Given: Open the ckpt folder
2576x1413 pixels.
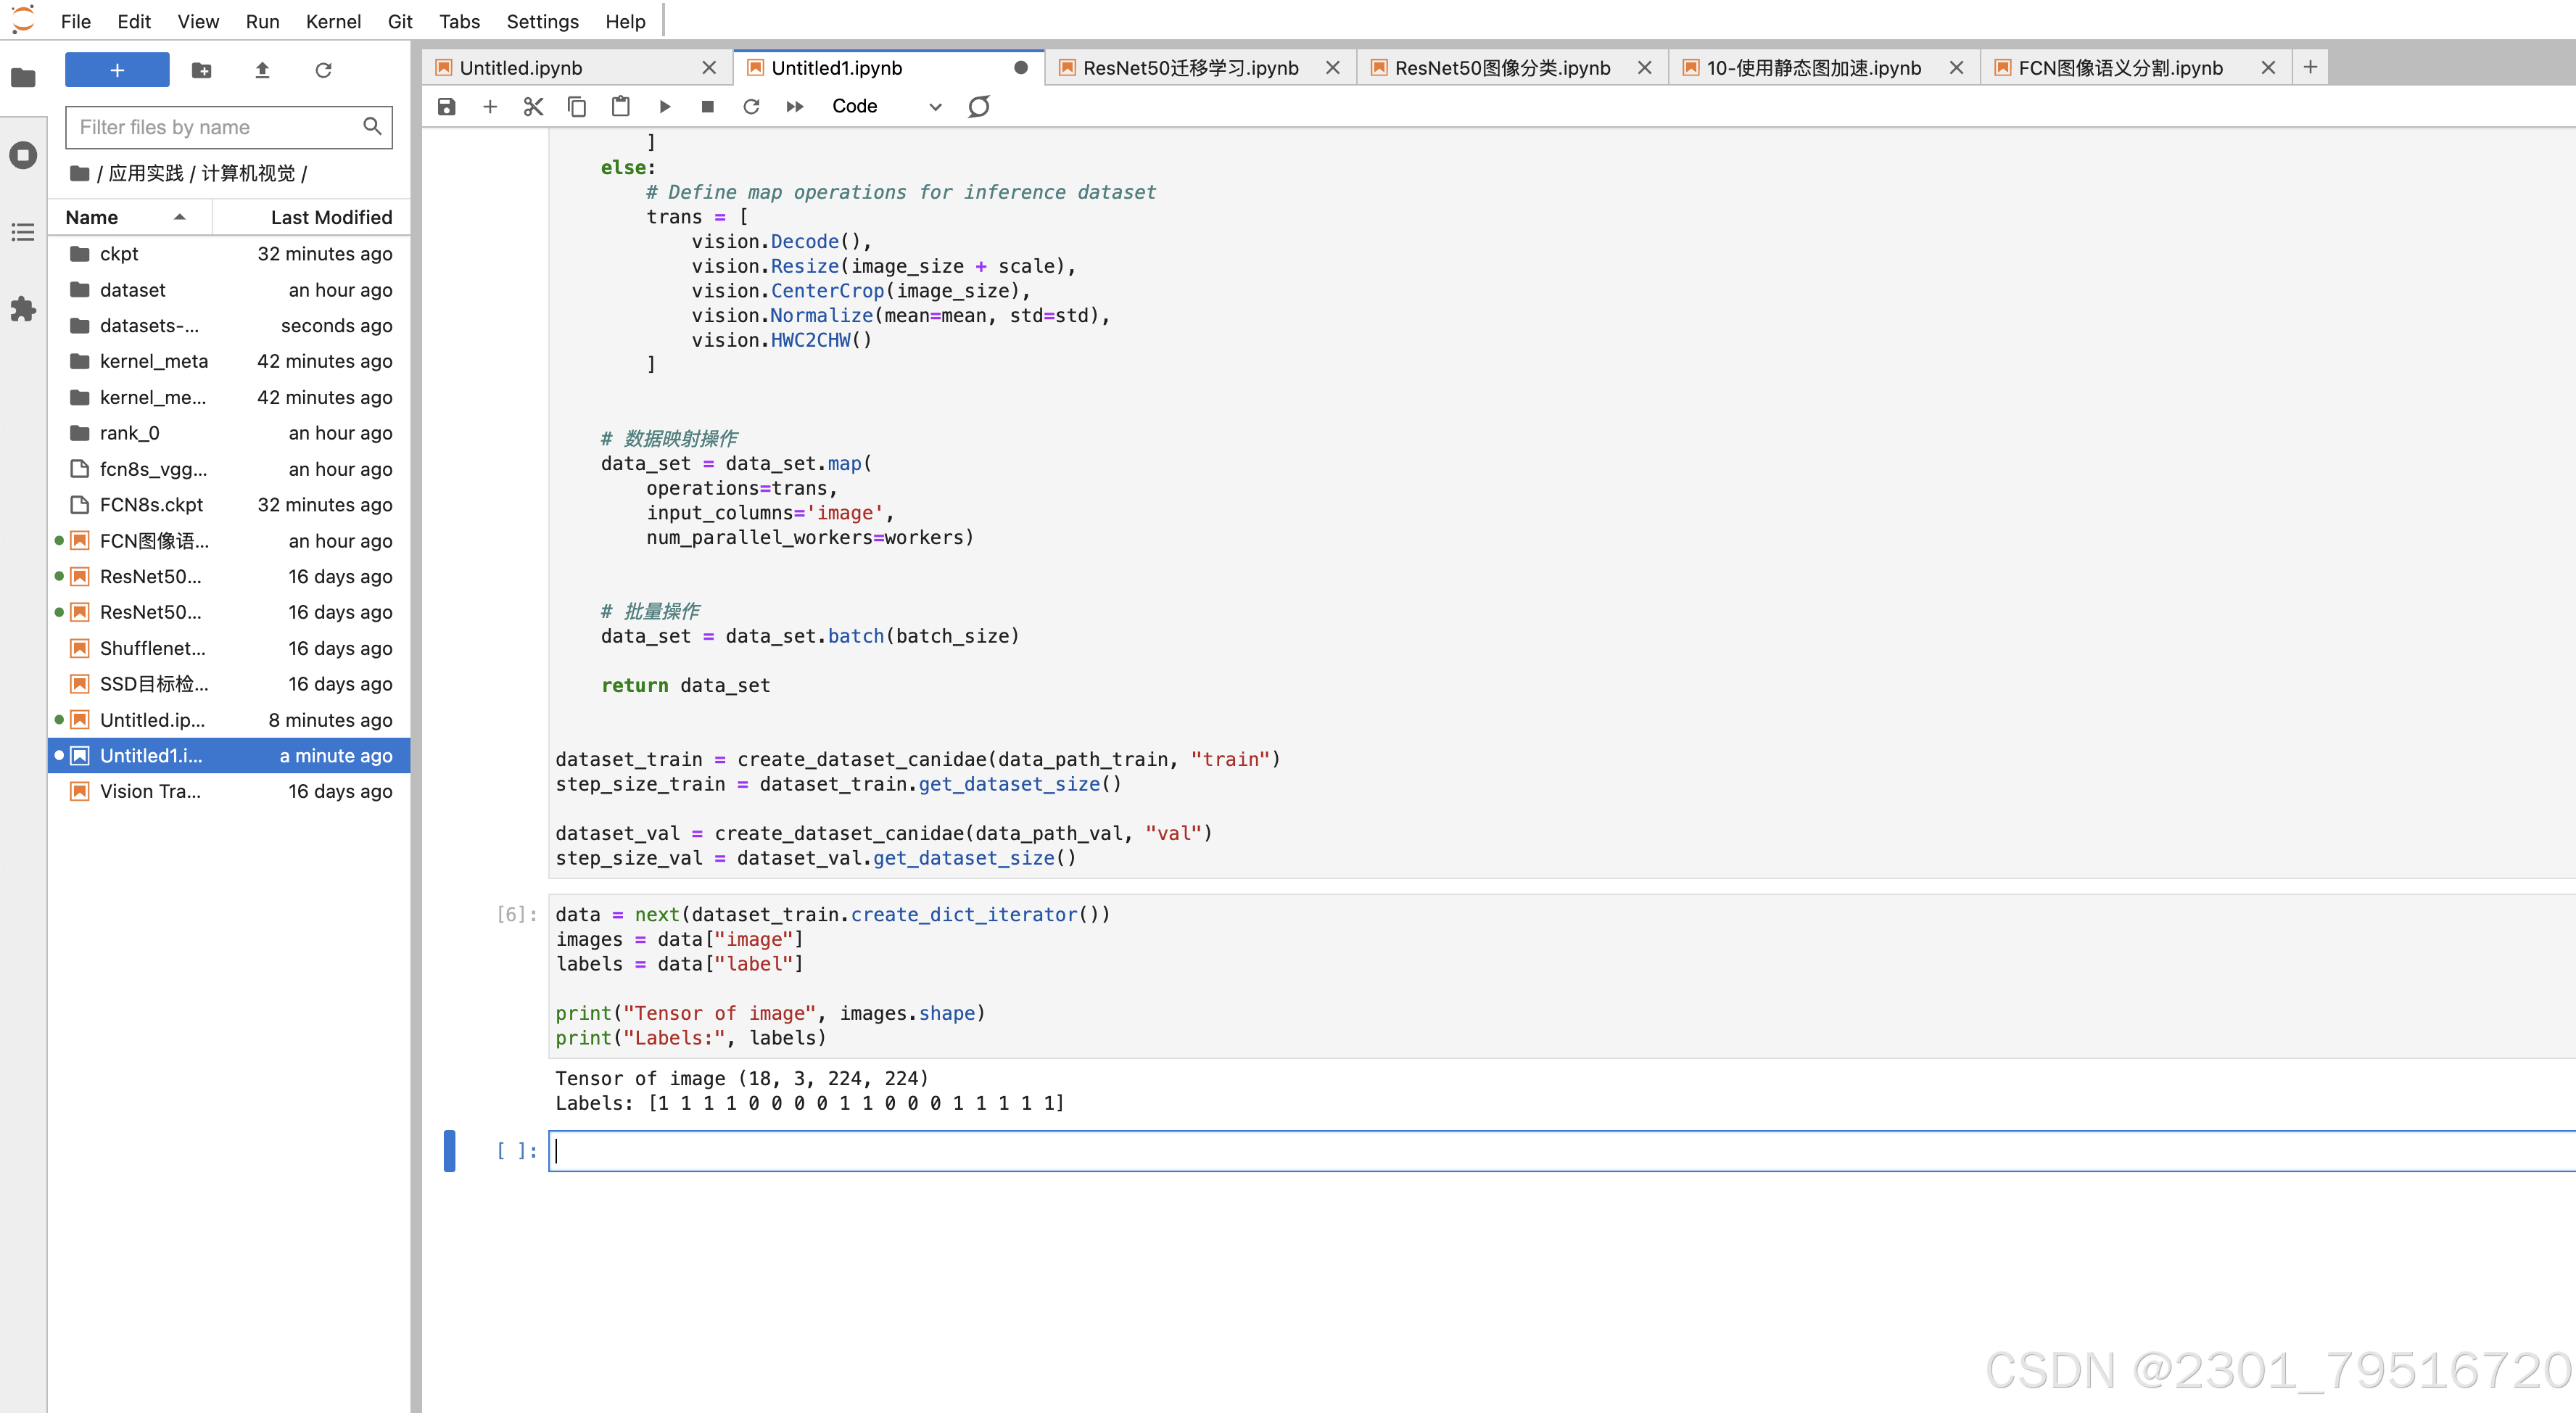Looking at the screenshot, I should point(119,254).
